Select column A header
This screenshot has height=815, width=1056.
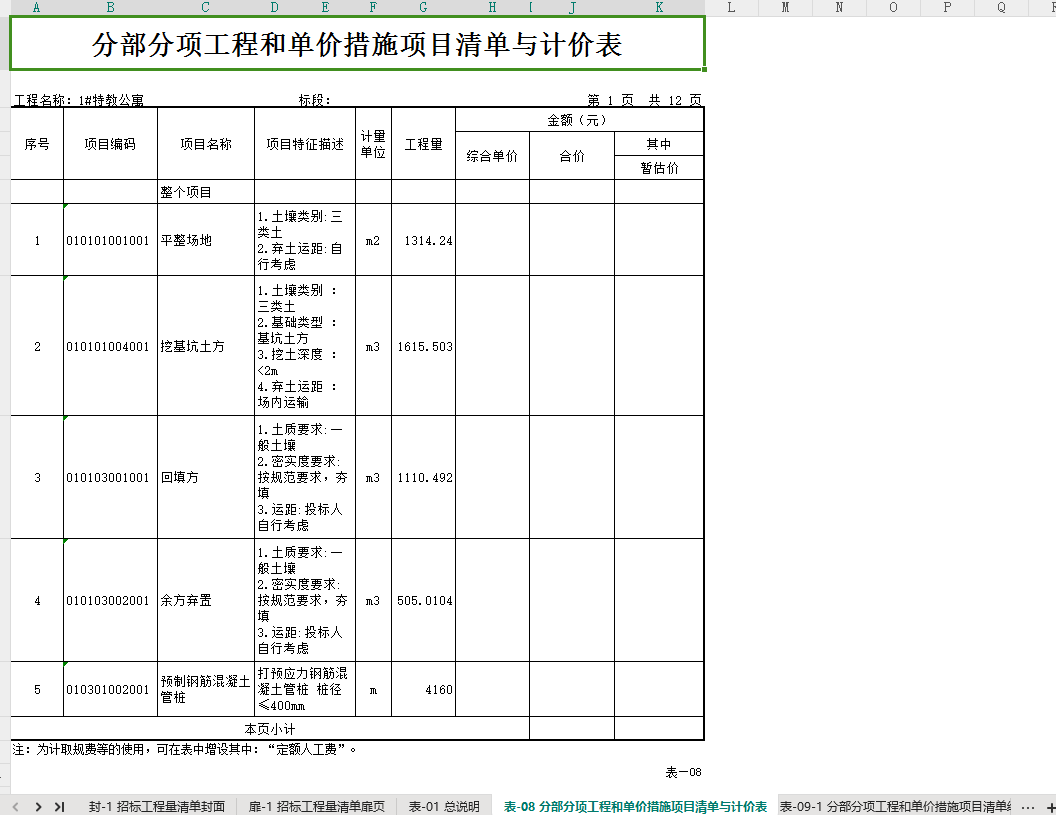point(36,7)
